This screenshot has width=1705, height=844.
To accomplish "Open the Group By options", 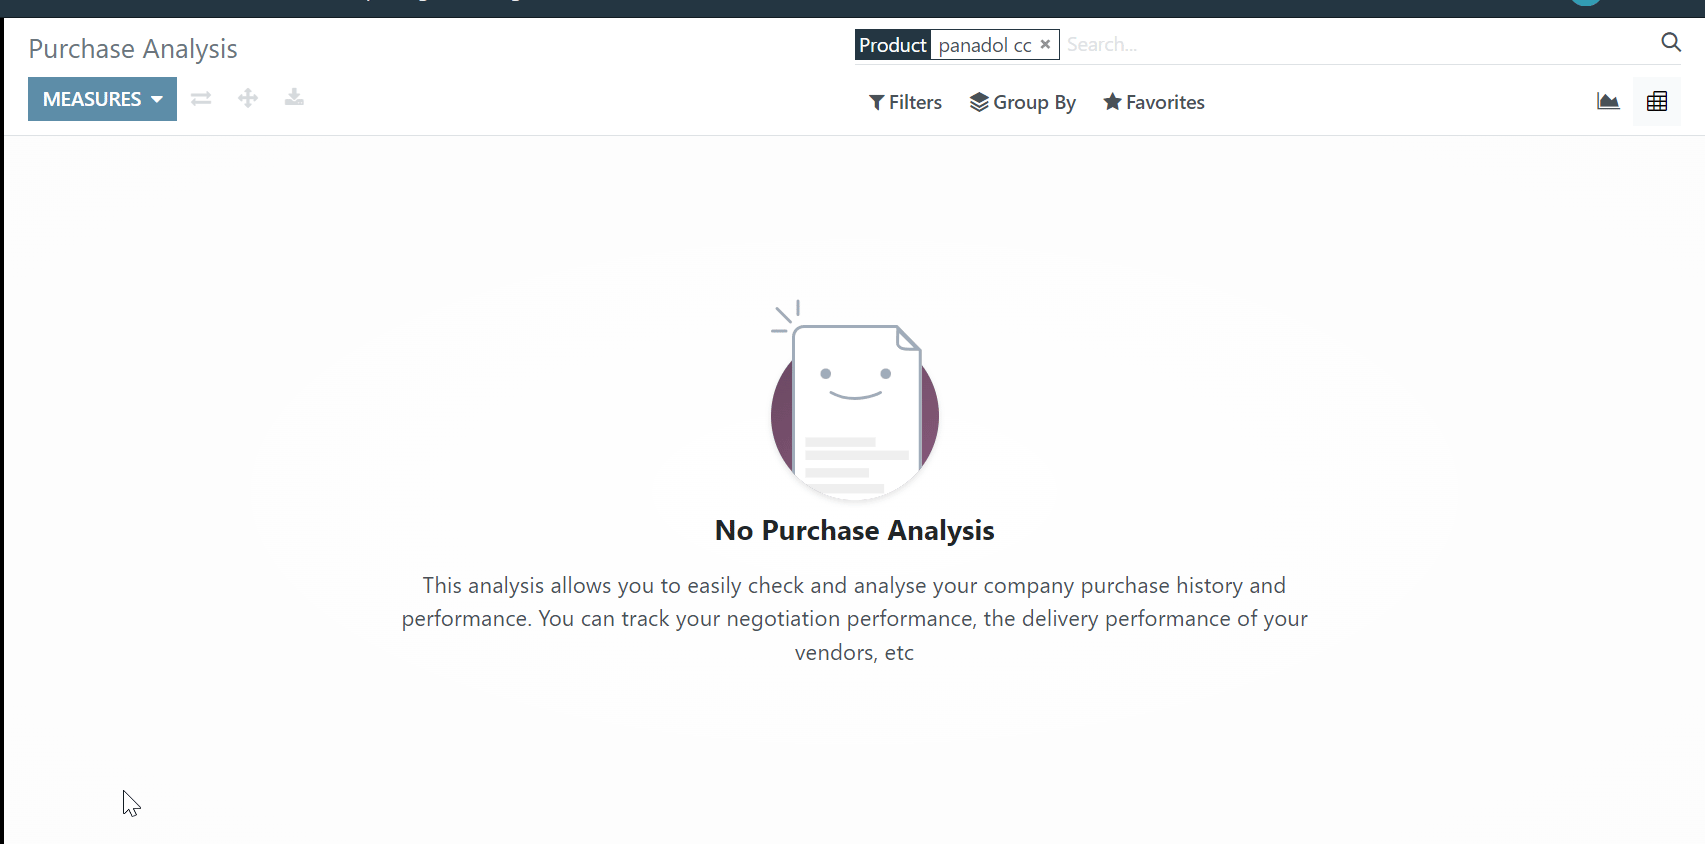I will click(1022, 102).
